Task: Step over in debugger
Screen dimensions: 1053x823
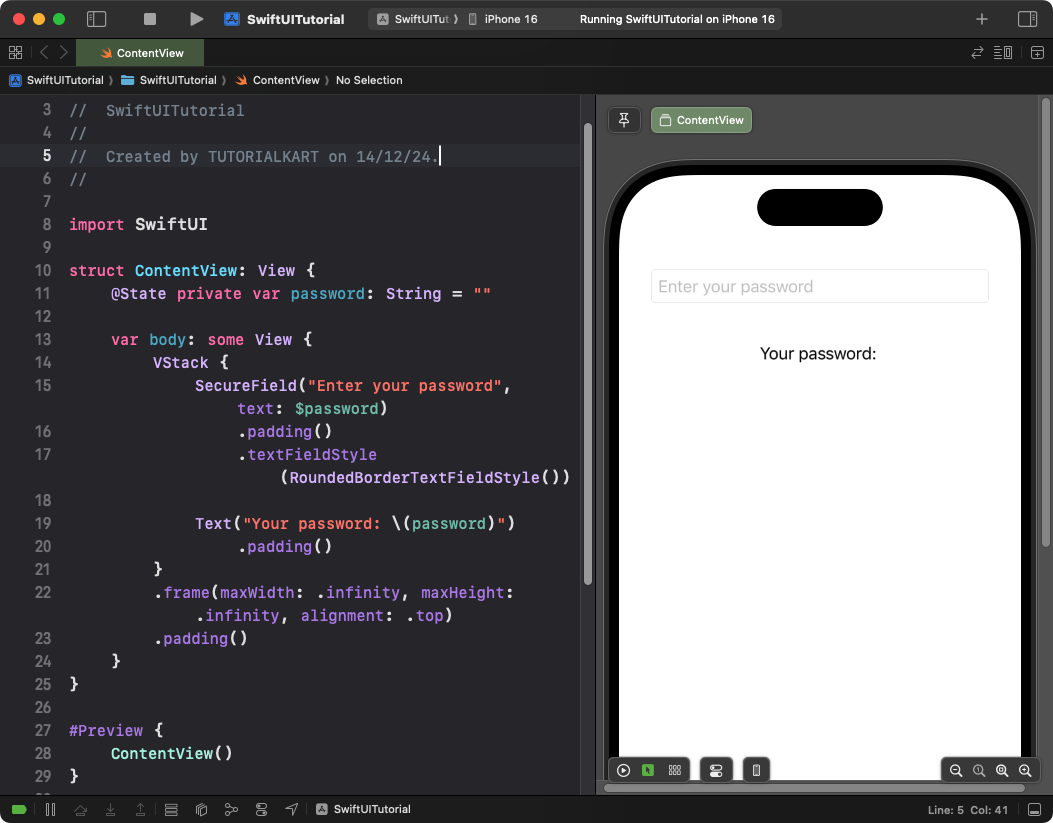Action: (81, 809)
